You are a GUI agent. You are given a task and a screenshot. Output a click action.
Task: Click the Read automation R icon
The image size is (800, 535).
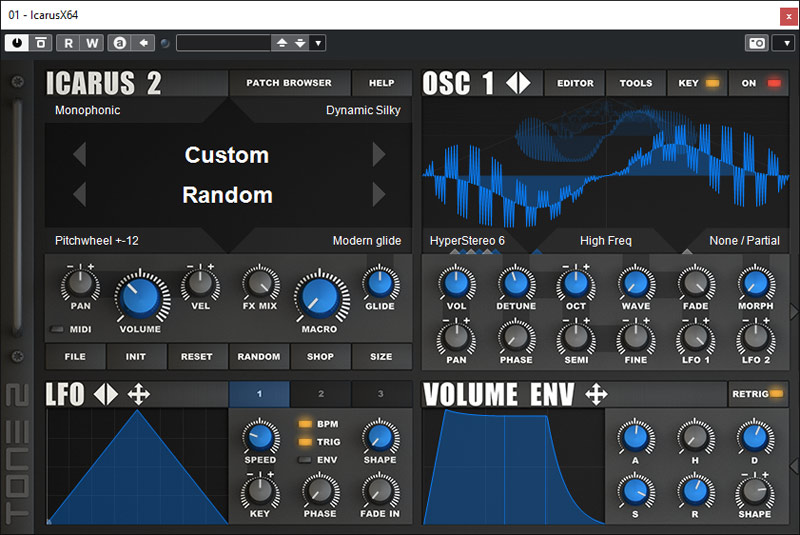(x=69, y=43)
